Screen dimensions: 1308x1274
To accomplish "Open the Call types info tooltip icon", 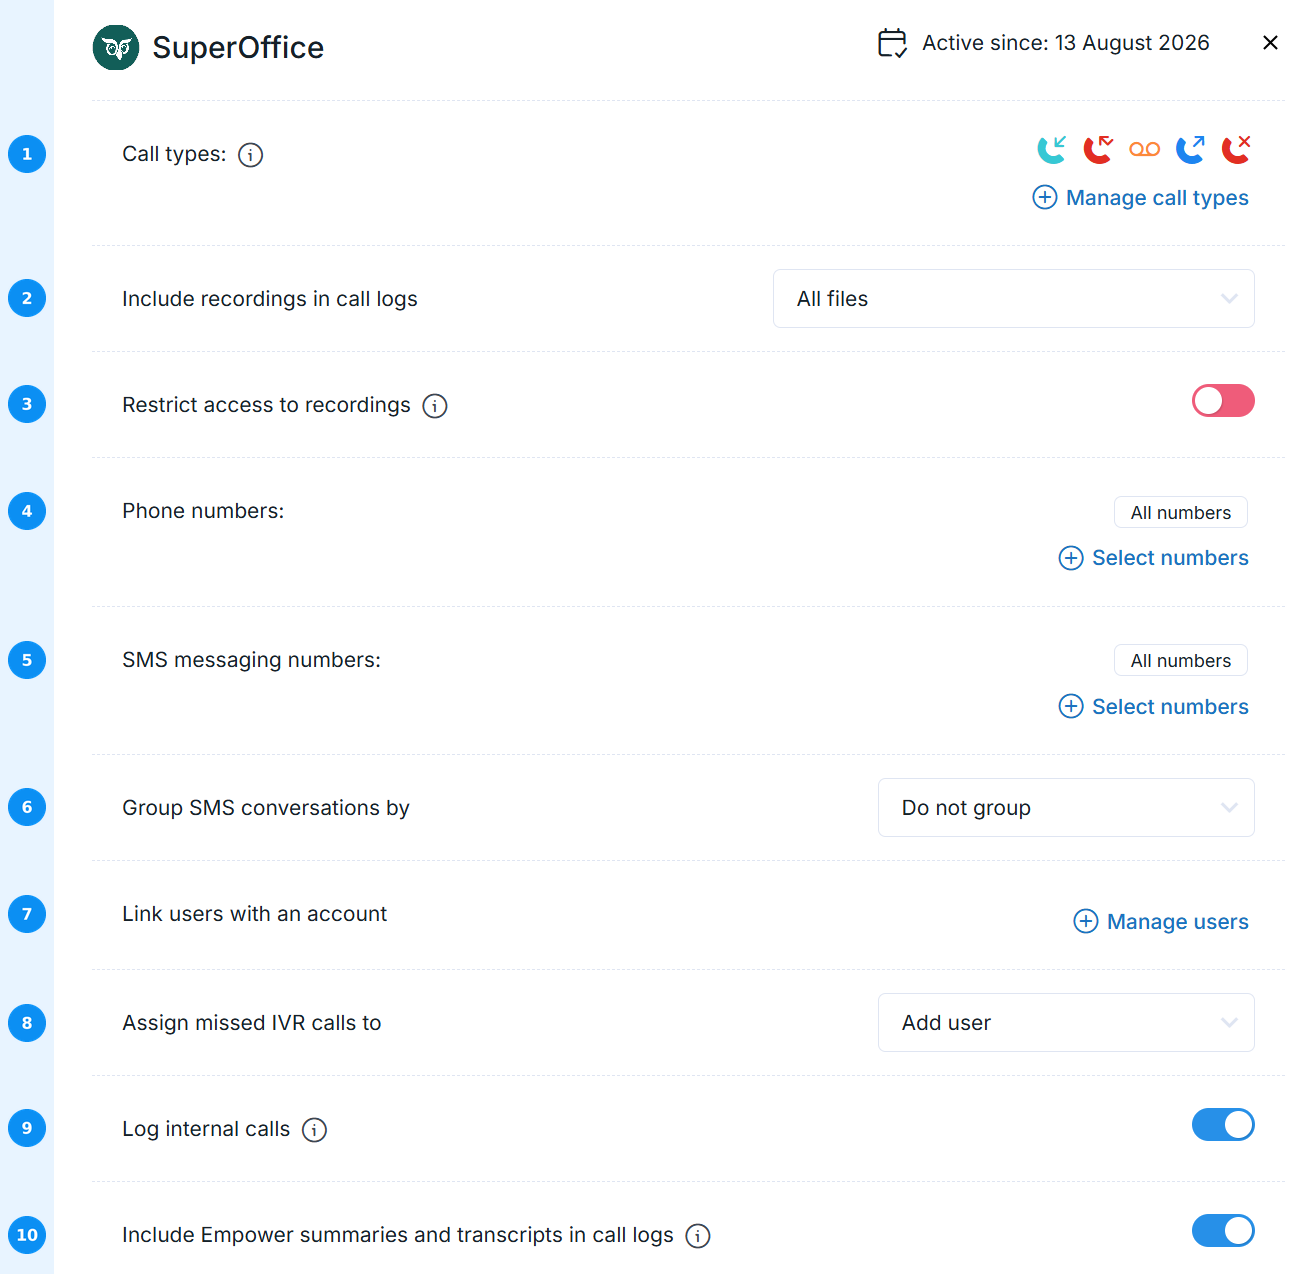I will tap(250, 155).
